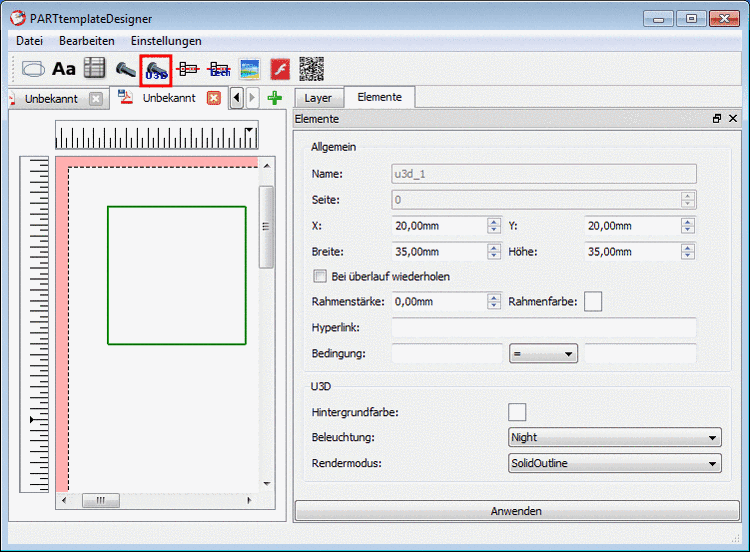Select the rectangle shape tool

coord(33,69)
